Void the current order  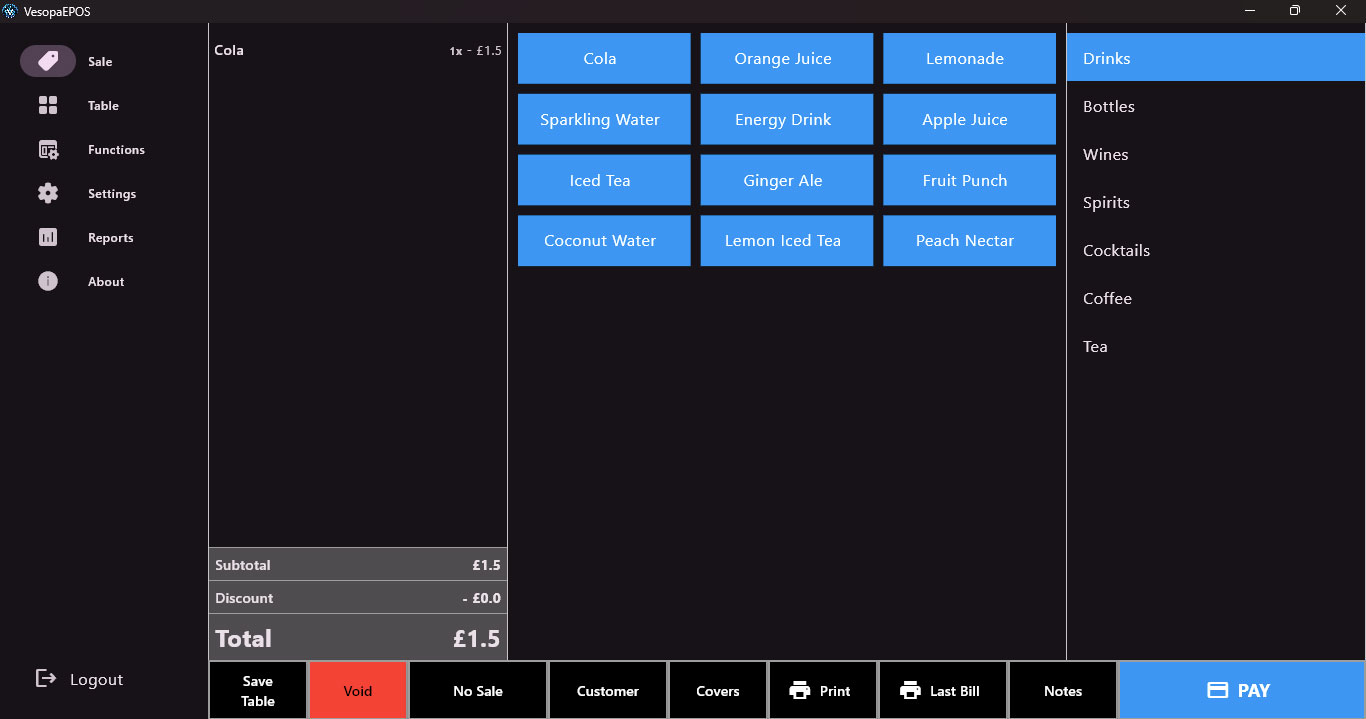pos(358,690)
